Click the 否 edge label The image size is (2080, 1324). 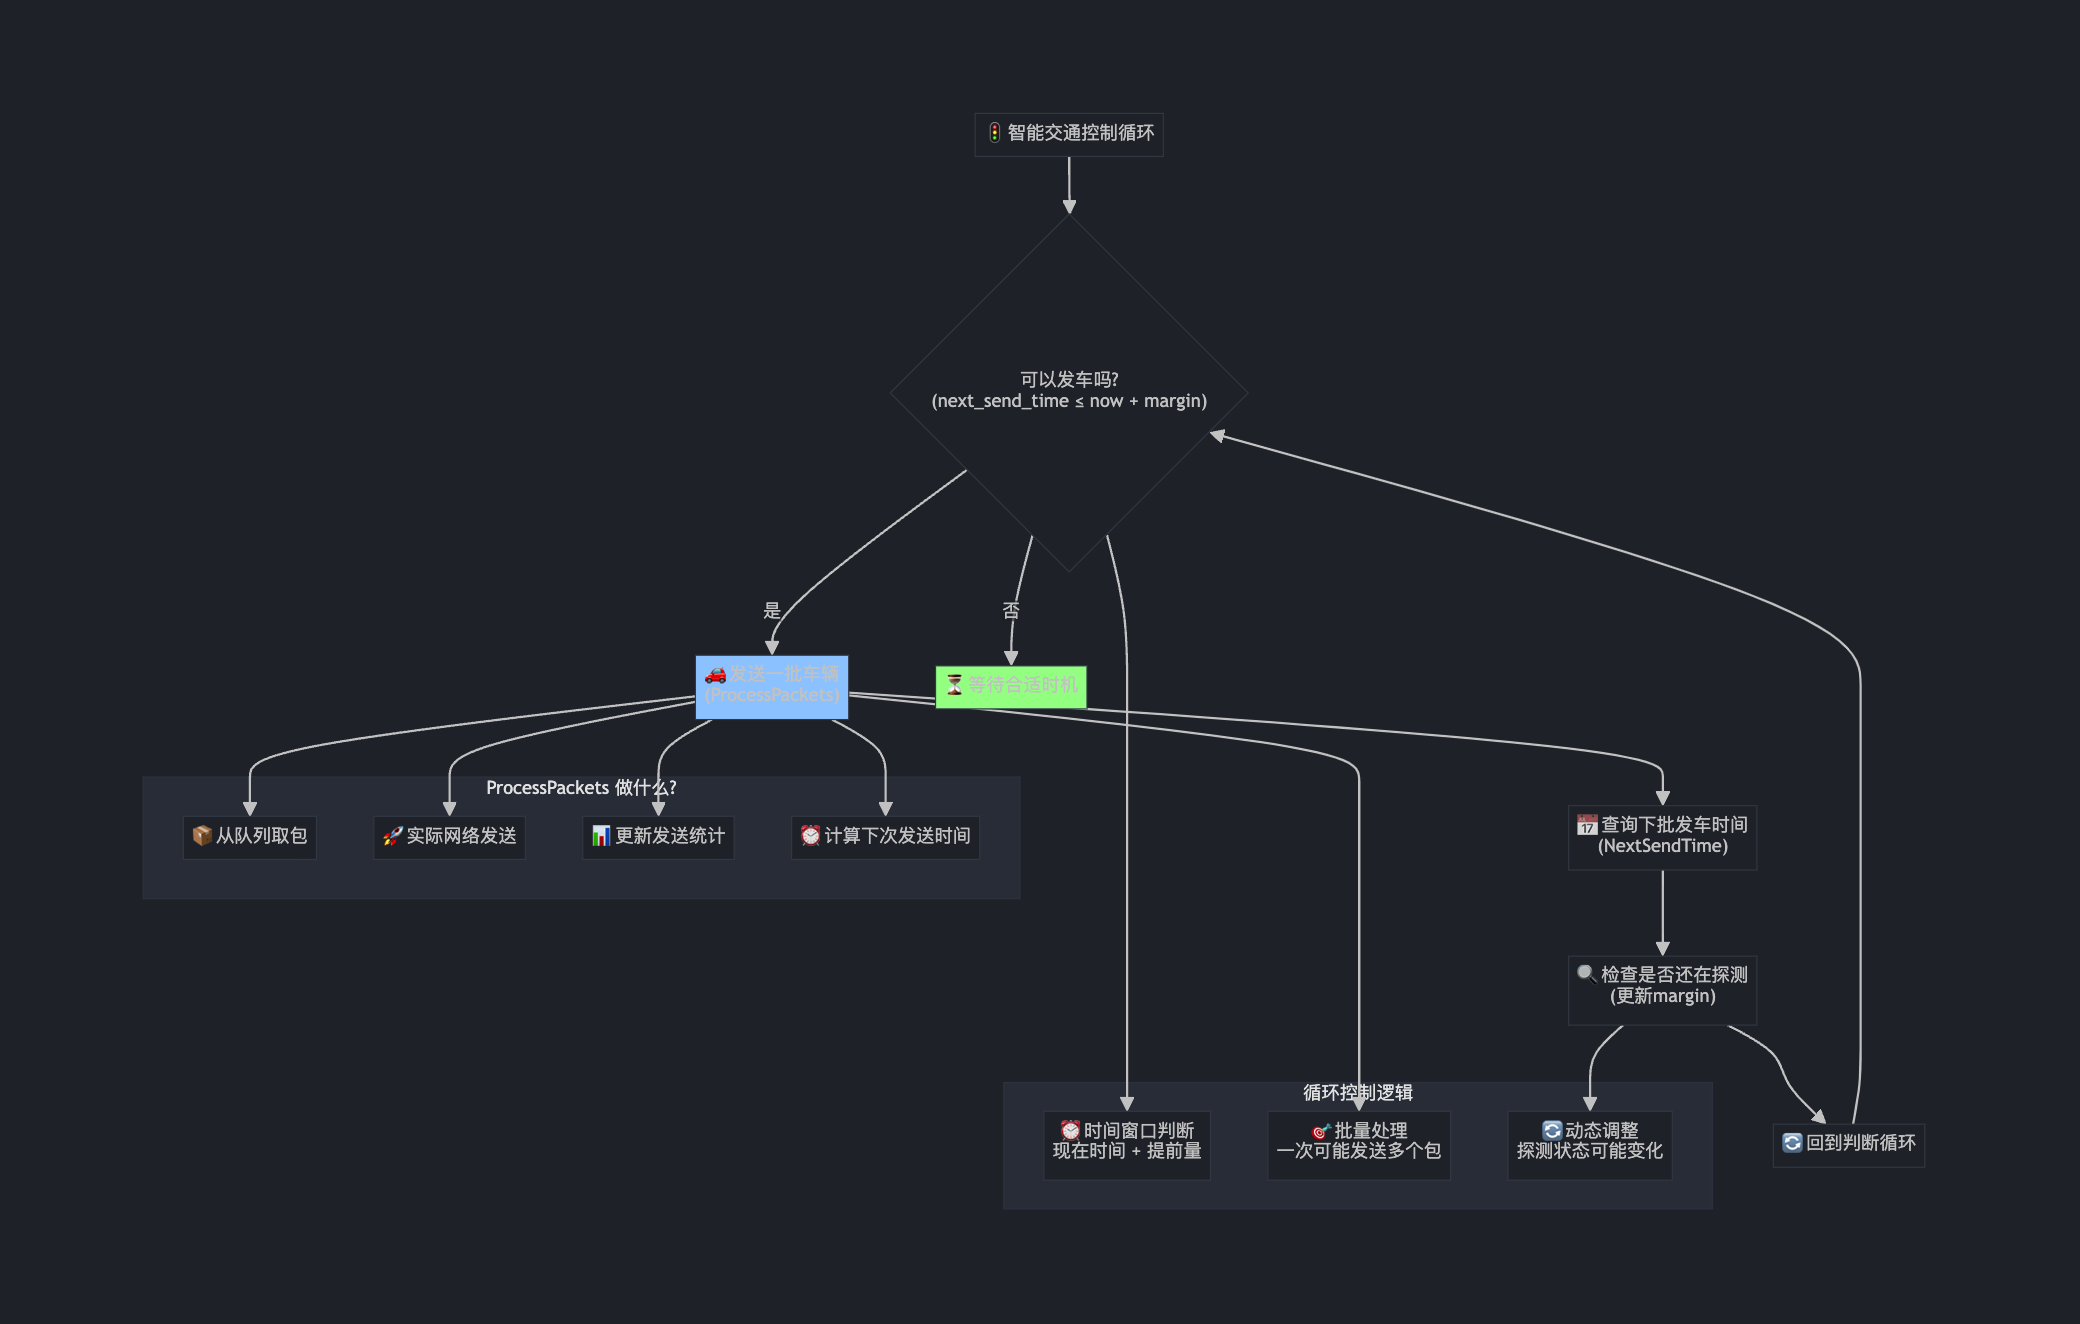point(1011,610)
